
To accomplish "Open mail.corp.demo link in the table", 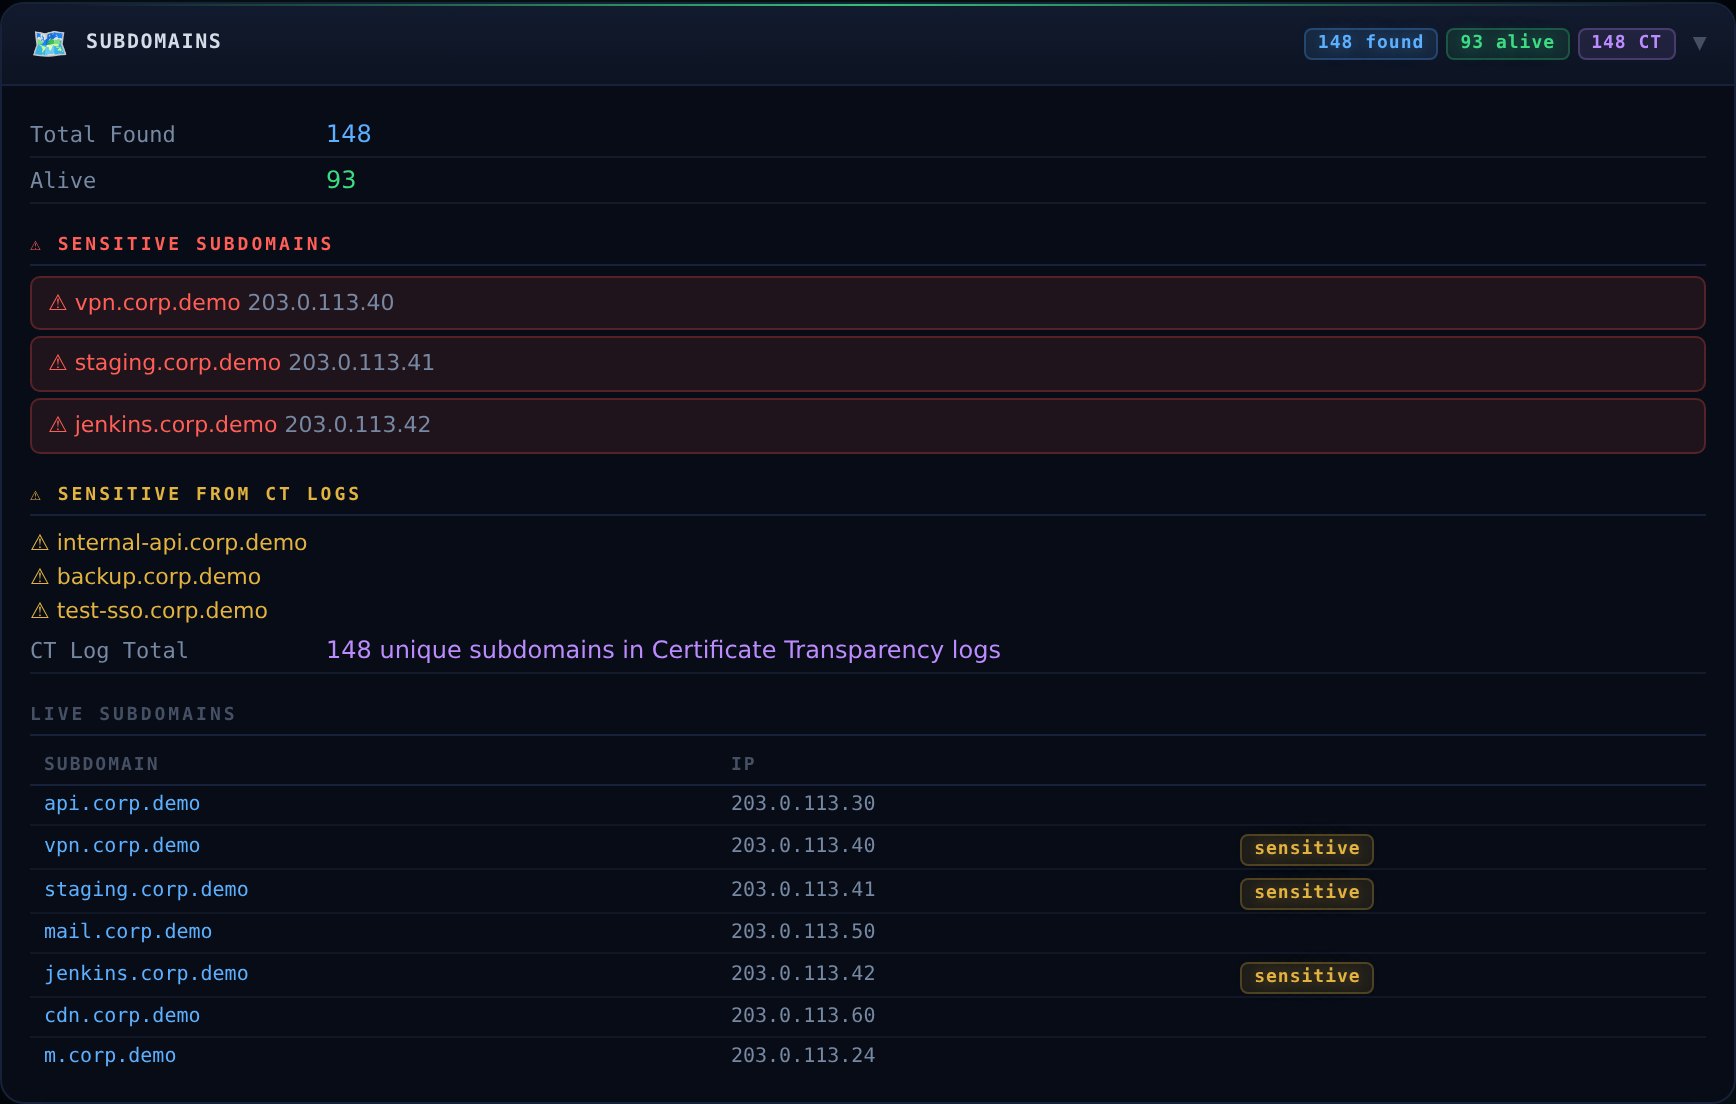I will coord(128,932).
